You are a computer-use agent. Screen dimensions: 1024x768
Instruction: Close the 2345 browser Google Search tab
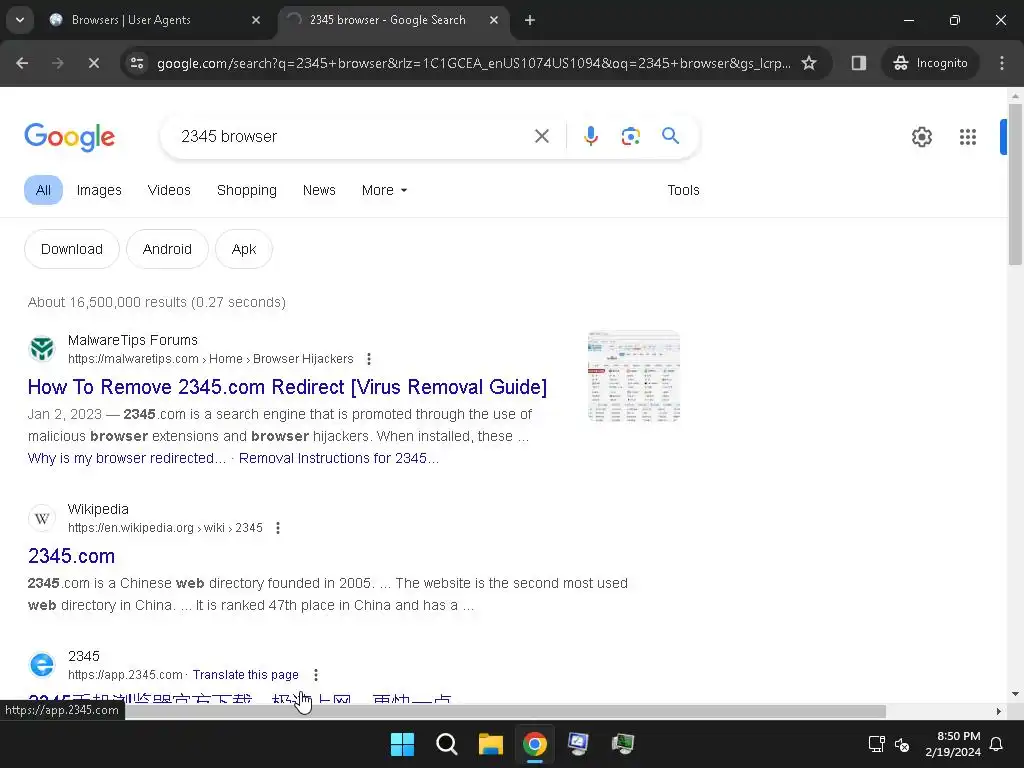494,20
